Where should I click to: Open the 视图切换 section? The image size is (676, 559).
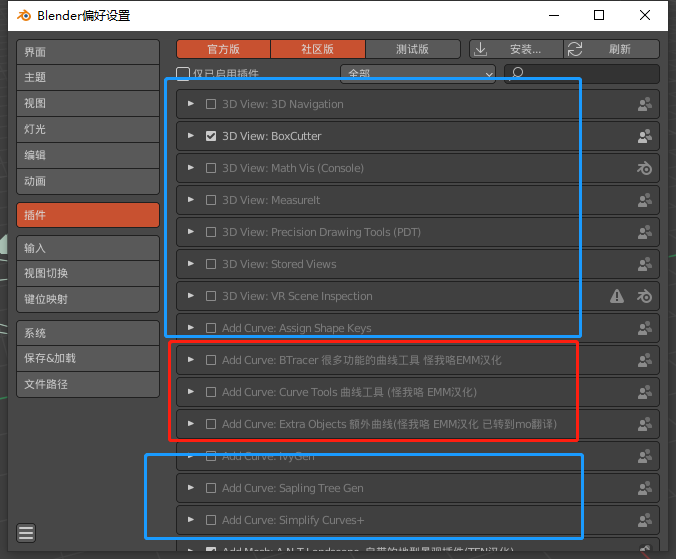(88, 273)
